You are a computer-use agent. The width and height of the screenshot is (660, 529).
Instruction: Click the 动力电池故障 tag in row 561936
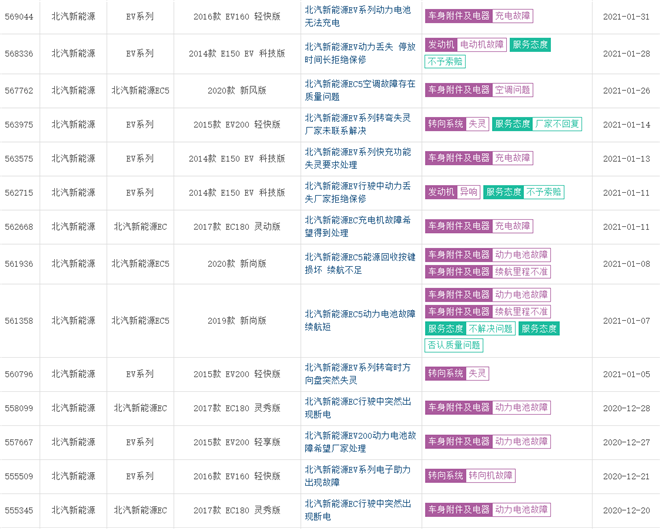pos(521,255)
